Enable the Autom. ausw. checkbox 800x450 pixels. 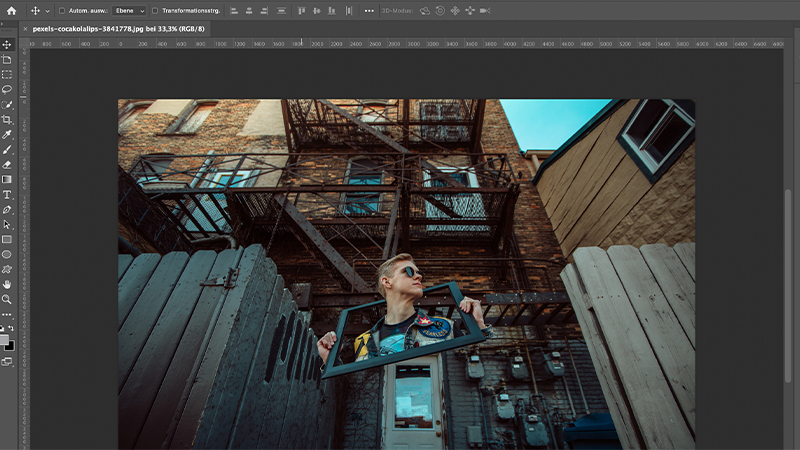[x=62, y=10]
